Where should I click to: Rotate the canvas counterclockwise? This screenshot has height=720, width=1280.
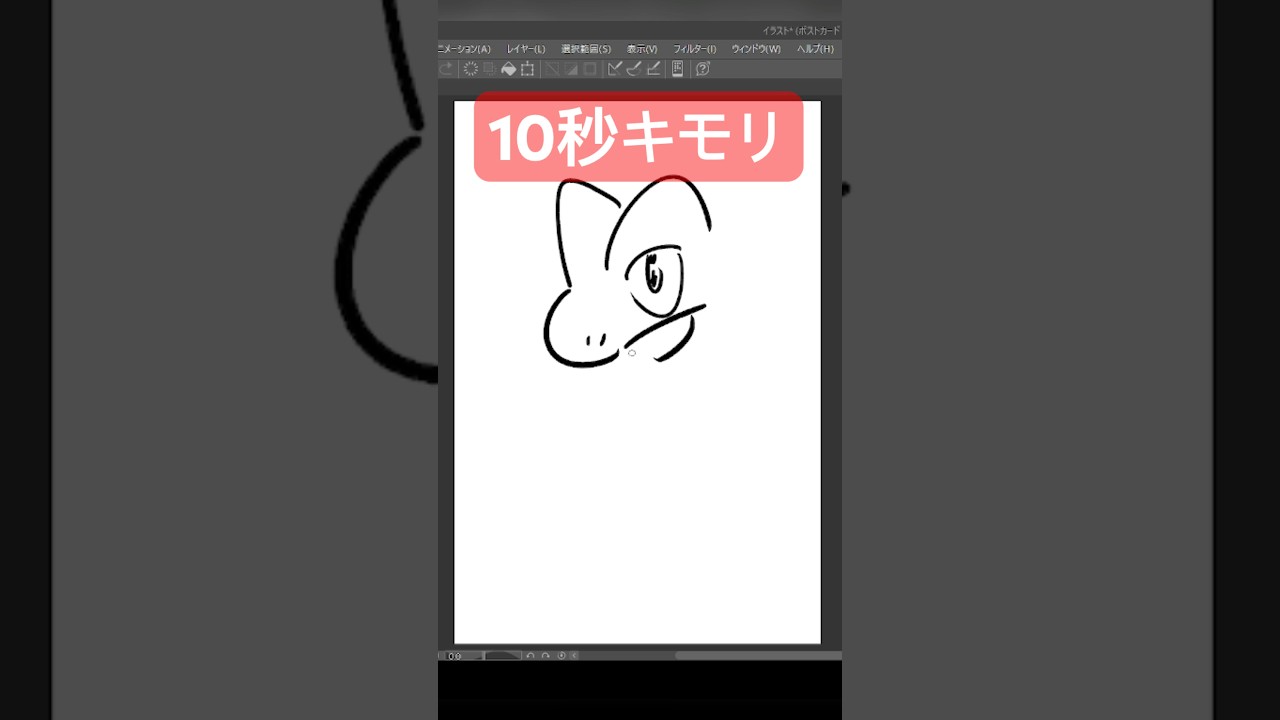pyautogui.click(x=529, y=655)
